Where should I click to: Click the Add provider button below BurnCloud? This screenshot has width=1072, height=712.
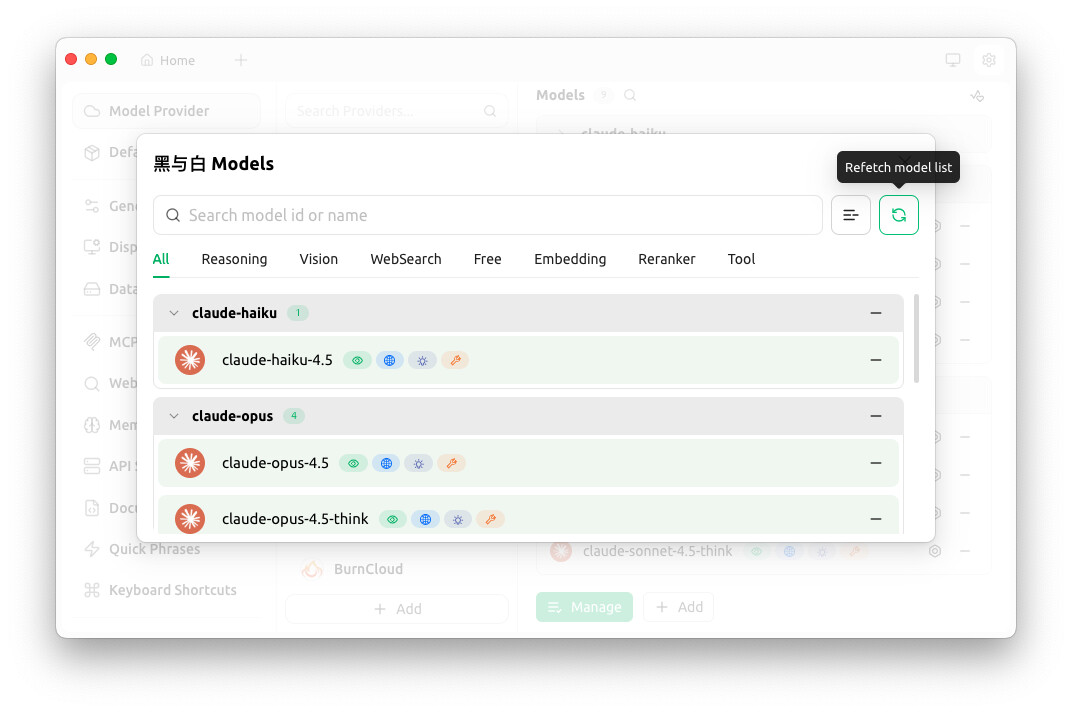pyautogui.click(x=397, y=609)
